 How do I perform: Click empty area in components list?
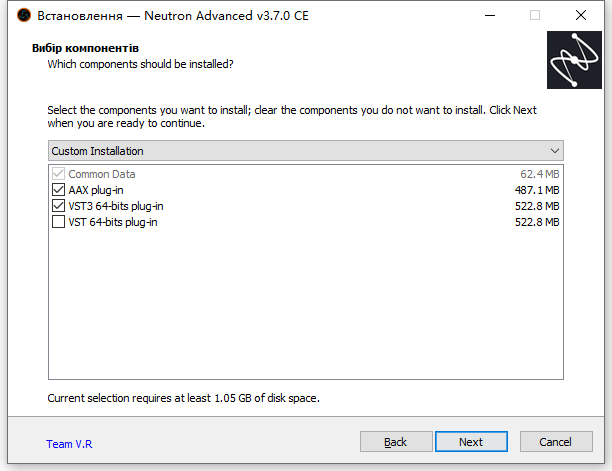306,304
